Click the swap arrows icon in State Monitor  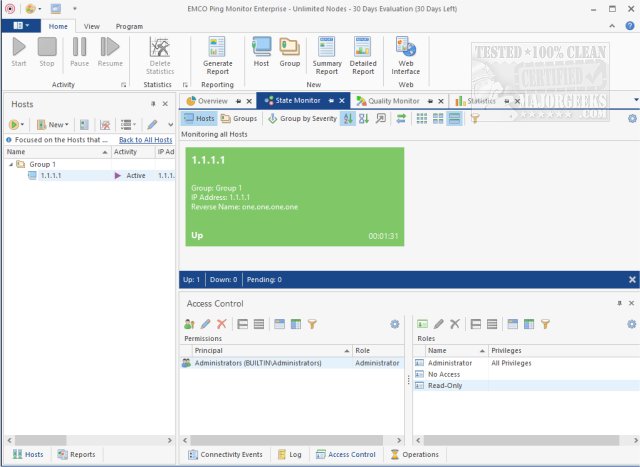pyautogui.click(x=401, y=118)
